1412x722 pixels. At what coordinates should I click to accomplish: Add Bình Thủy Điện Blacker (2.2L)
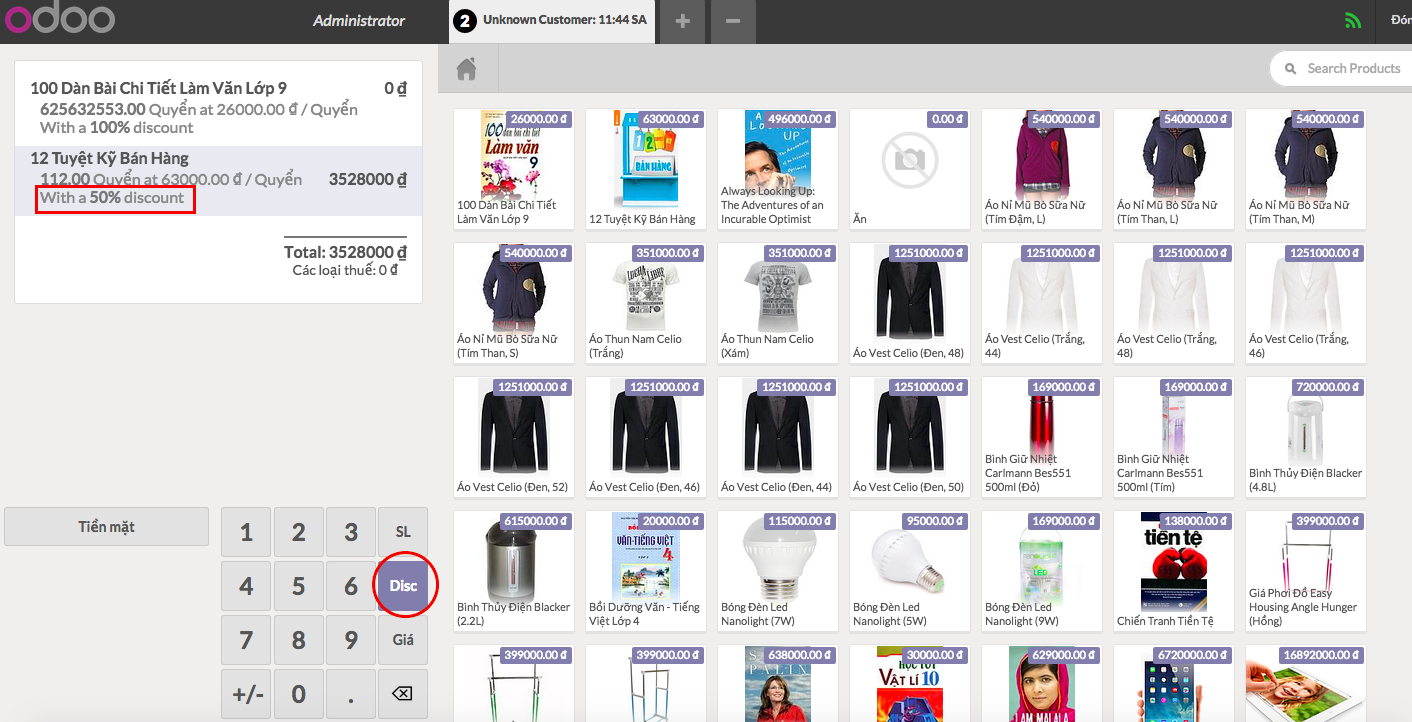(x=514, y=571)
